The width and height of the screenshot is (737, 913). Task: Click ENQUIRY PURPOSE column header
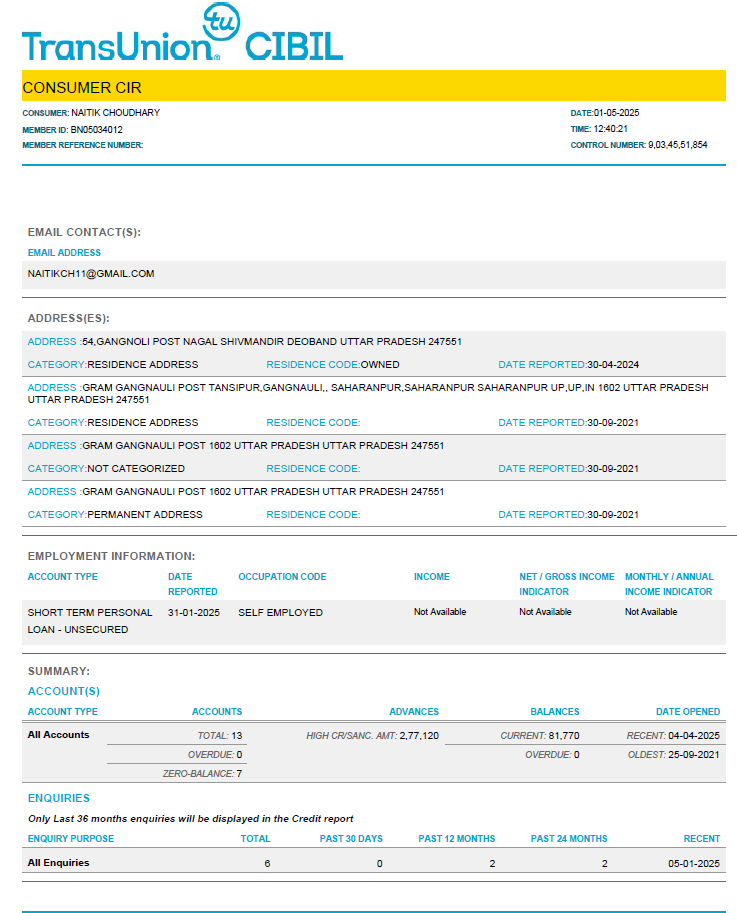click(x=71, y=838)
